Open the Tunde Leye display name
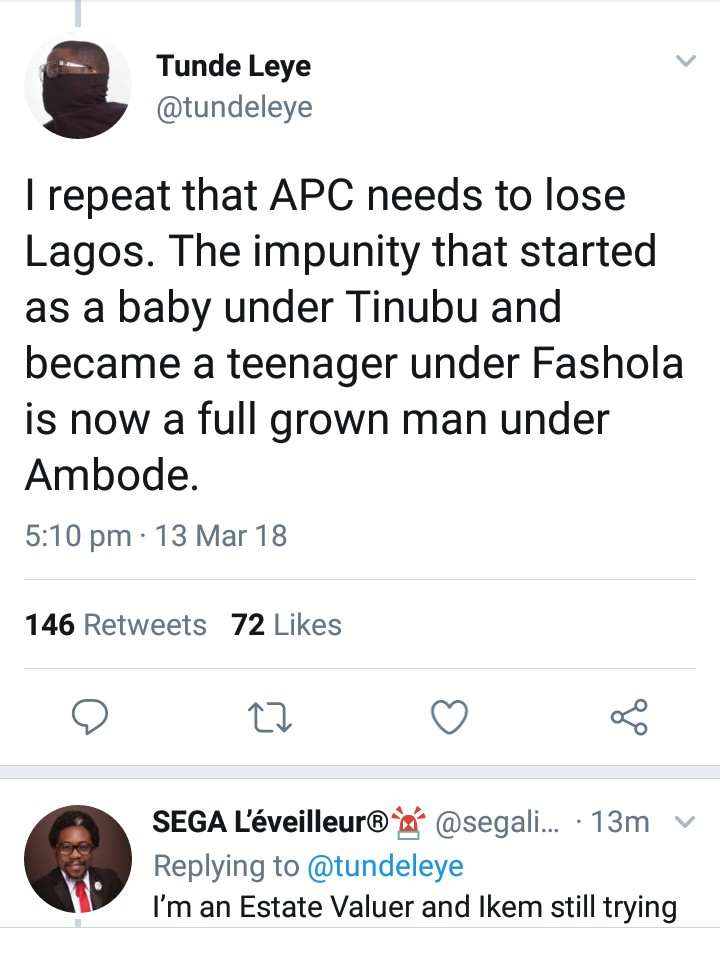Viewport: 720px width, 957px height. 233,67
